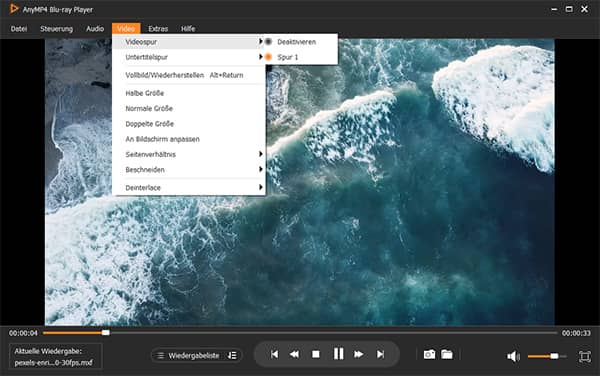Take a snapshot with the camera icon
Image resolution: width=600 pixels, height=376 pixels.
(x=429, y=355)
